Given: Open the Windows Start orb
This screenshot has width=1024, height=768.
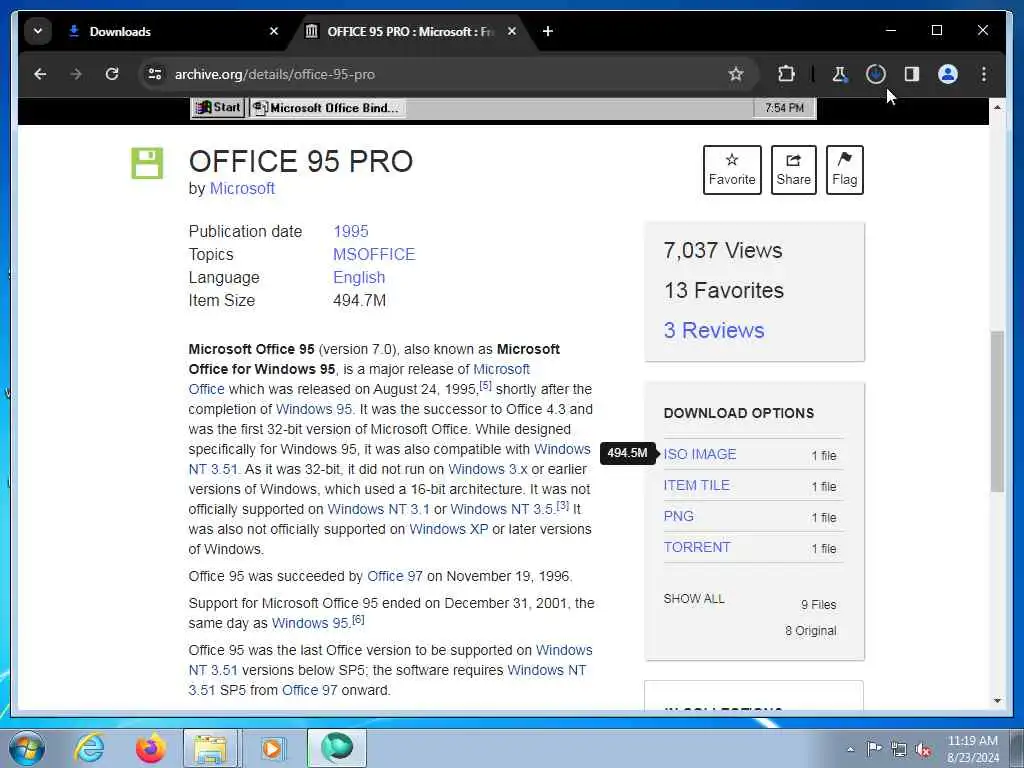Looking at the screenshot, I should (27, 748).
